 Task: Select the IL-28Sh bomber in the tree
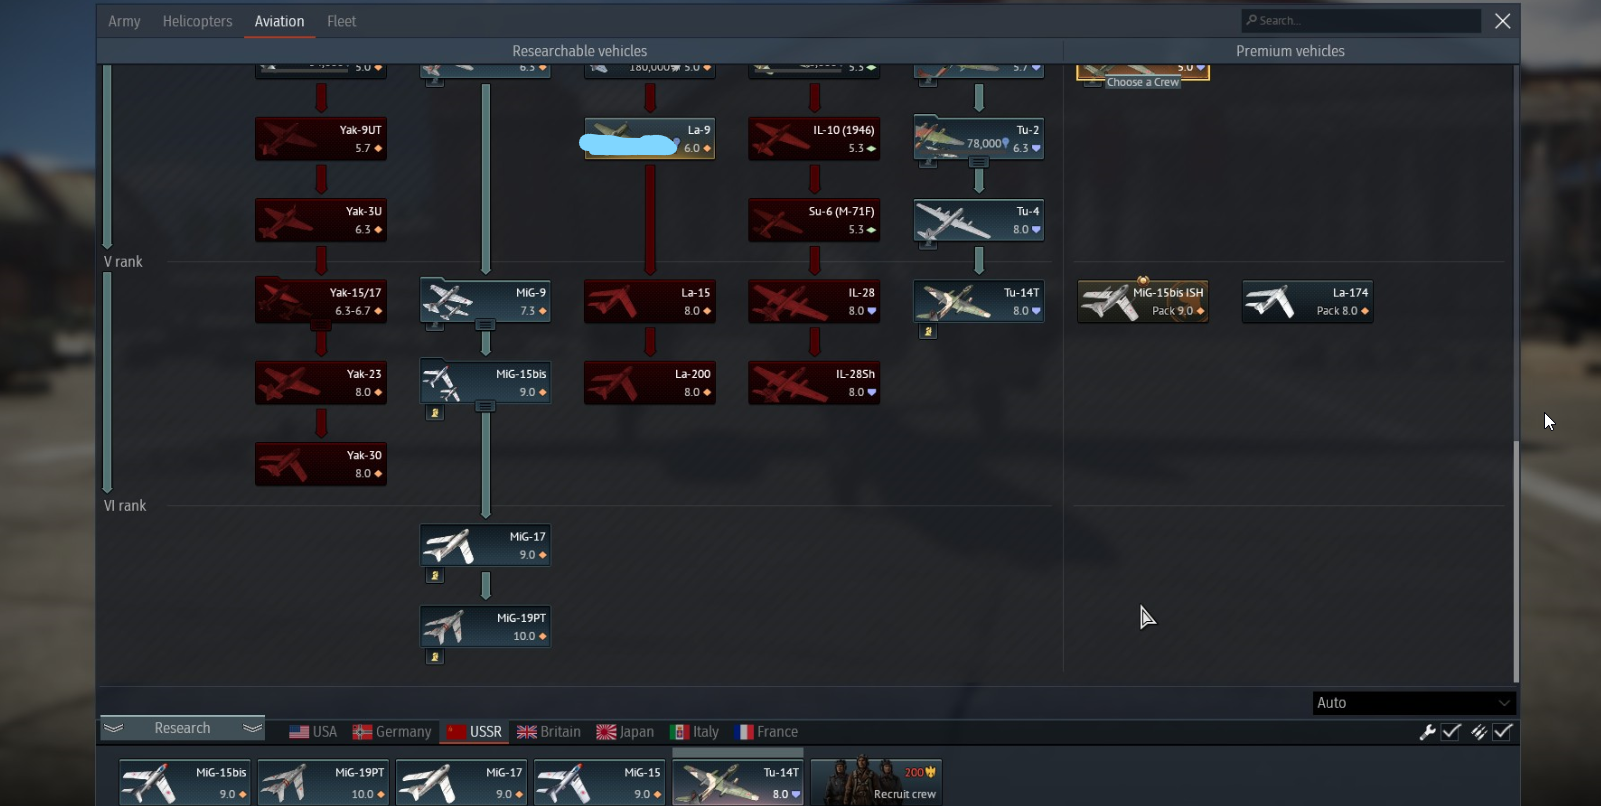point(814,383)
